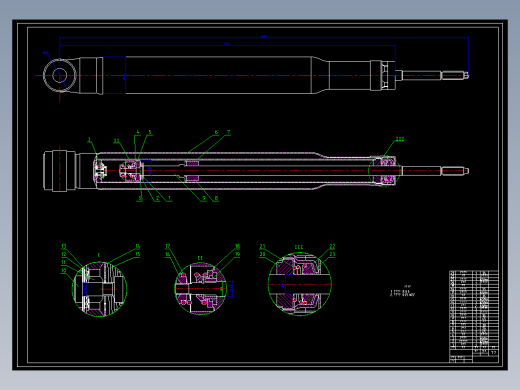Select callout 20 in detail III

tap(262, 254)
